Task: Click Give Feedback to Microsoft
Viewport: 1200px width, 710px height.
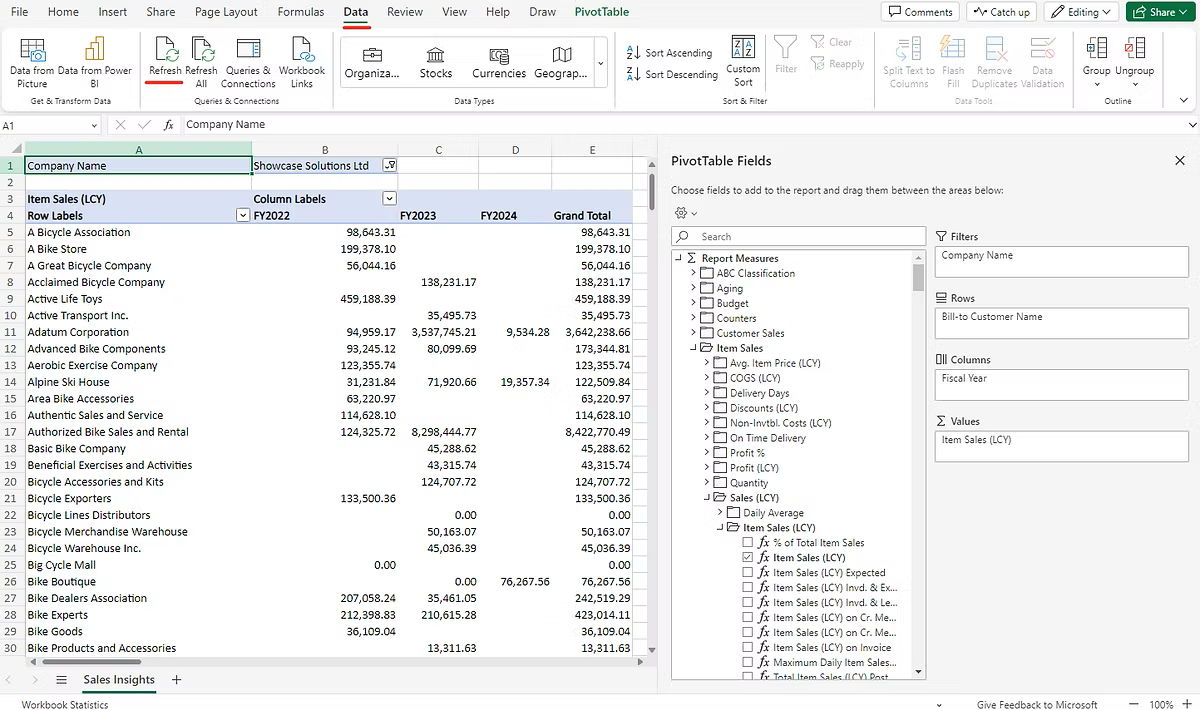Action: (x=1037, y=705)
